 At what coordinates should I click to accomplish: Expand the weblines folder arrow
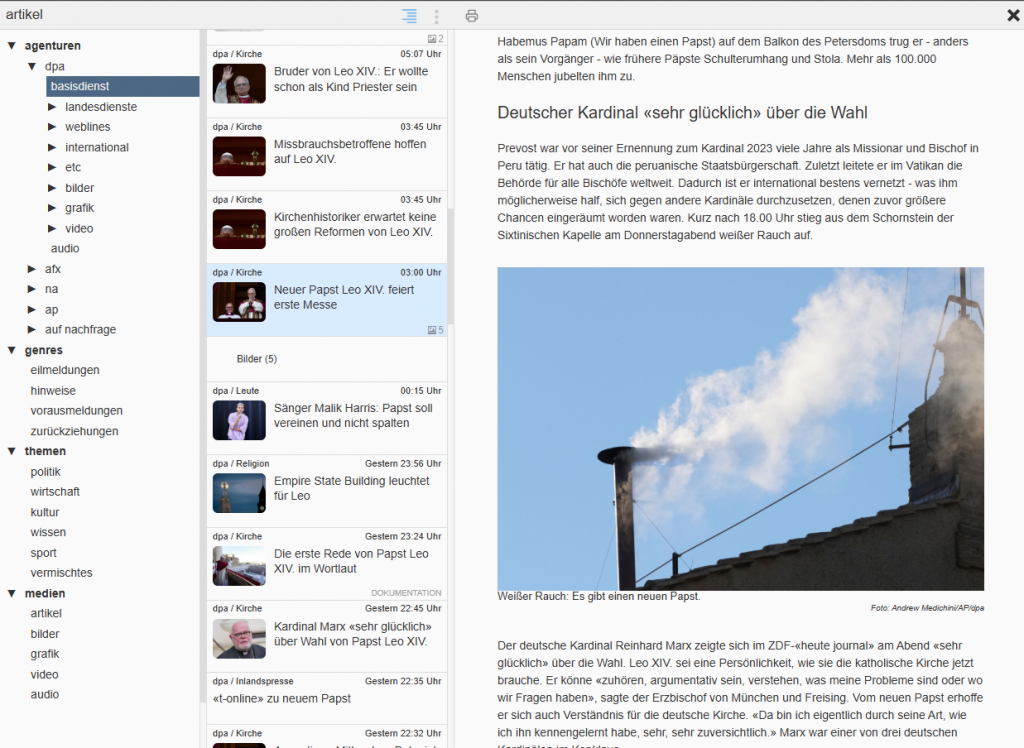point(52,127)
